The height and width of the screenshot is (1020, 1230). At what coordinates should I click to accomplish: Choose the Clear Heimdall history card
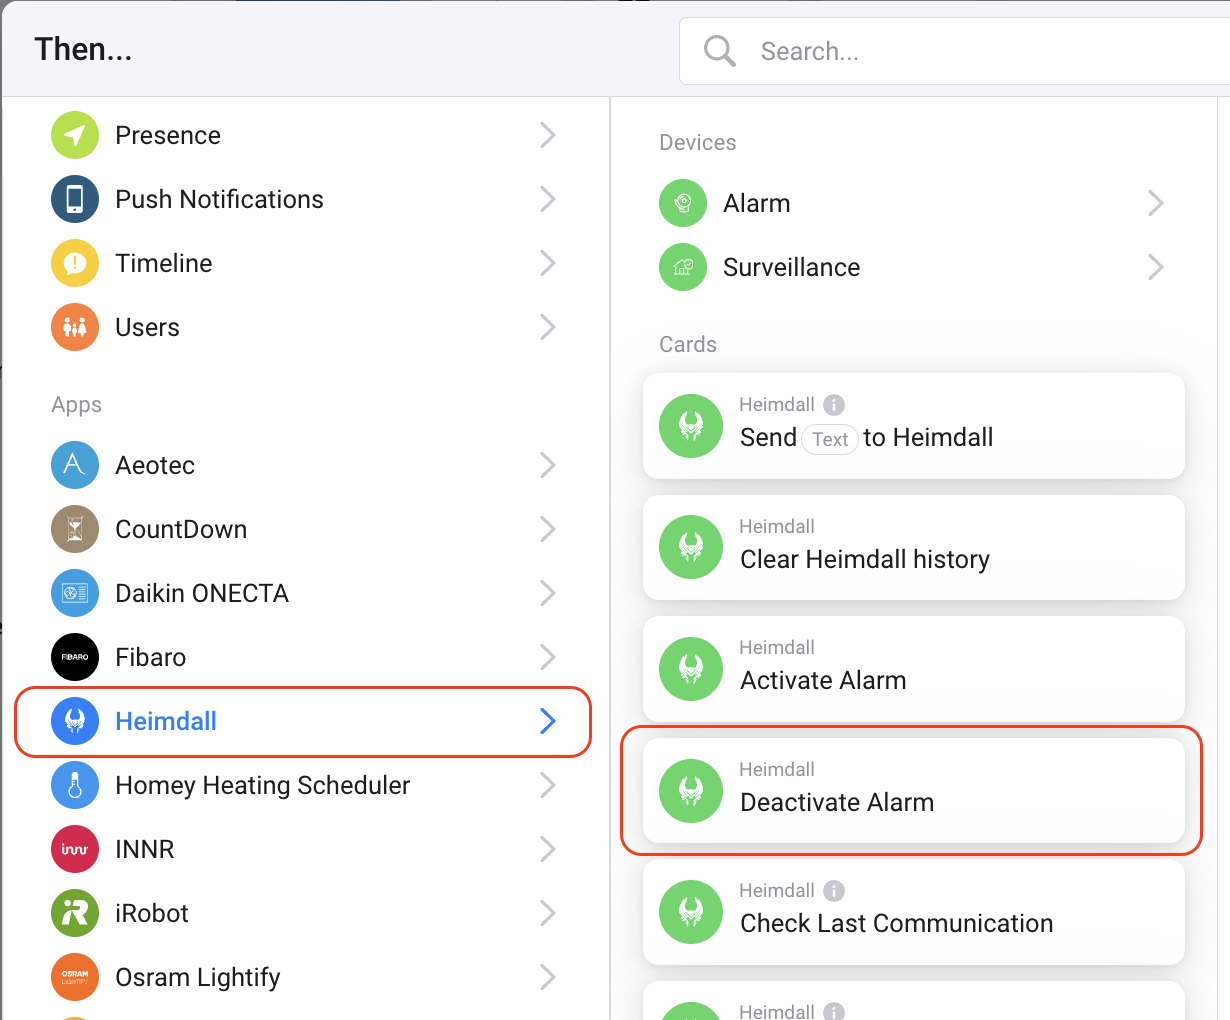pyautogui.click(x=913, y=547)
